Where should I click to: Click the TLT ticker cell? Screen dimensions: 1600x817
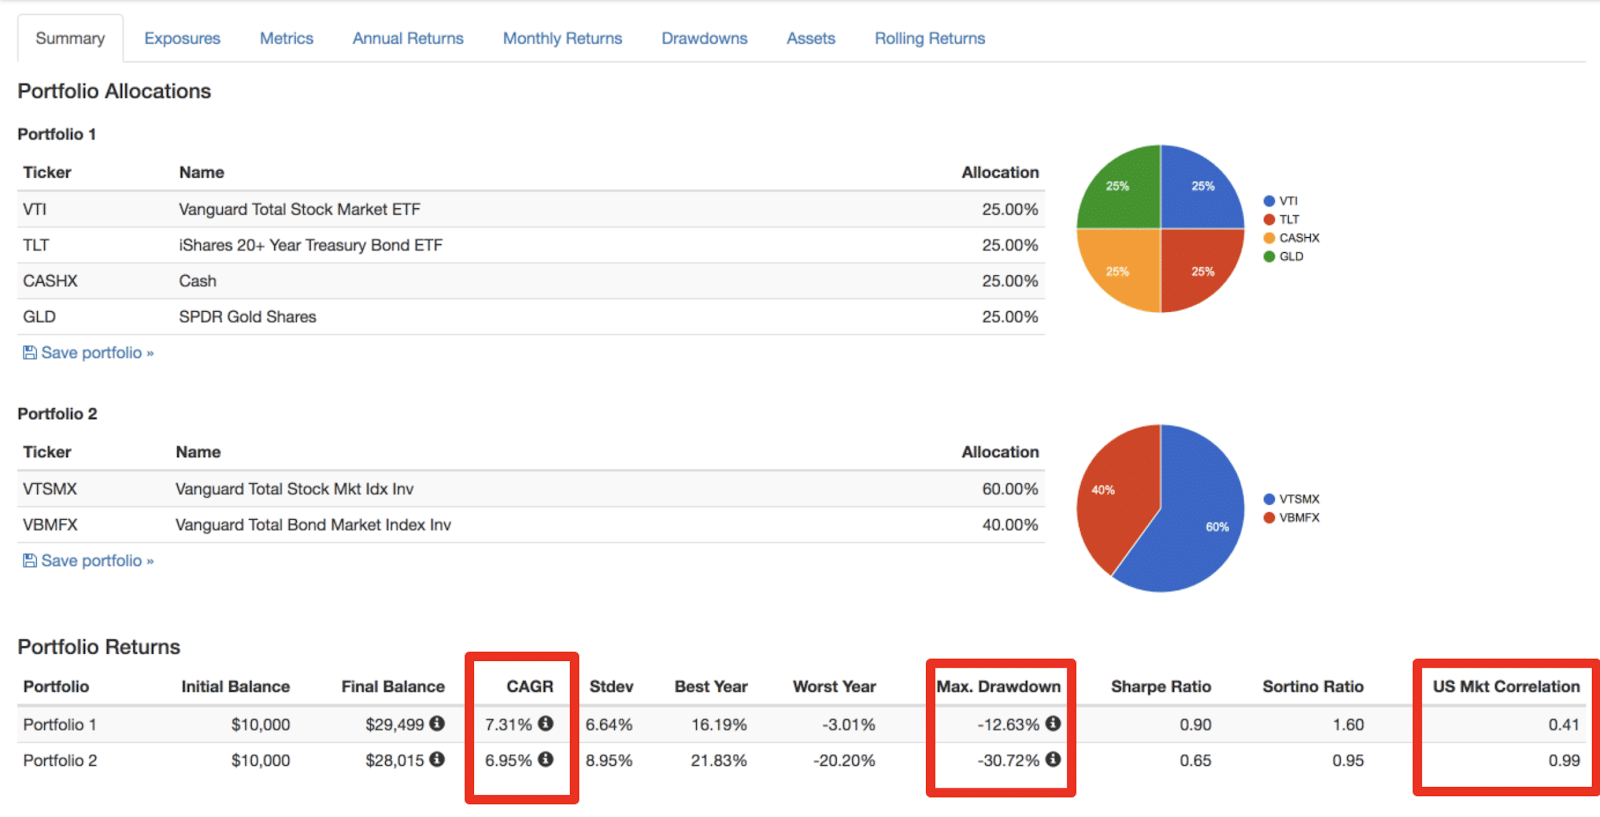tap(36, 245)
